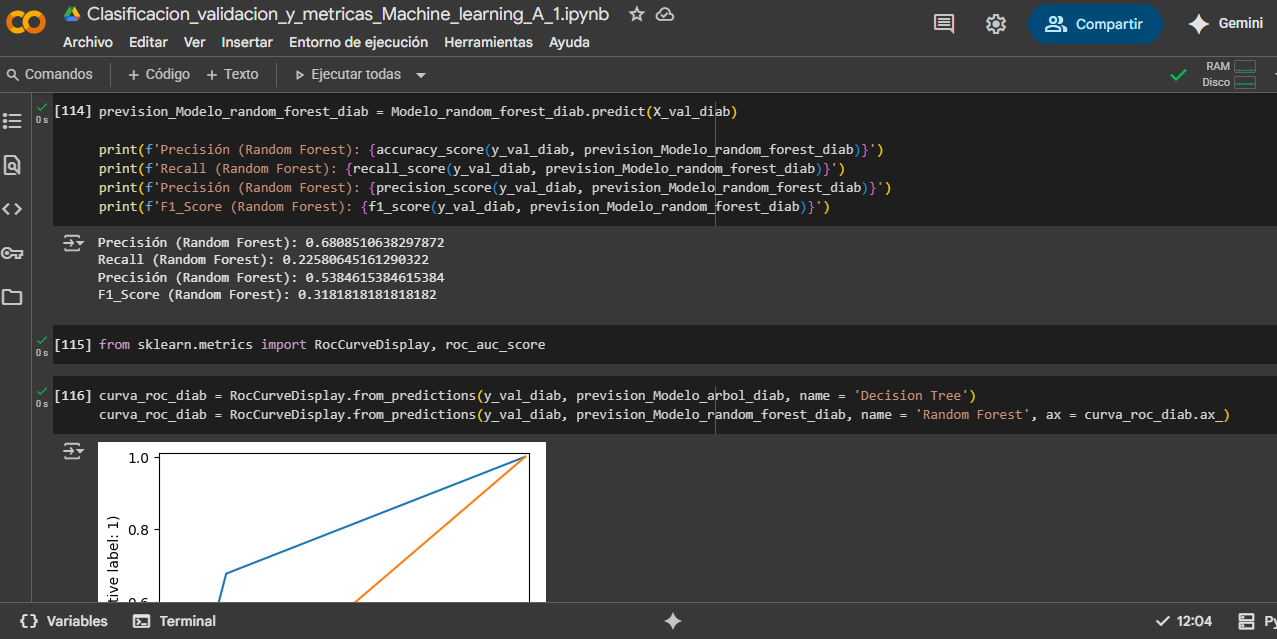Click Ejecutar todas to run all cells
Viewport: 1277px width, 639px height.
(x=347, y=74)
